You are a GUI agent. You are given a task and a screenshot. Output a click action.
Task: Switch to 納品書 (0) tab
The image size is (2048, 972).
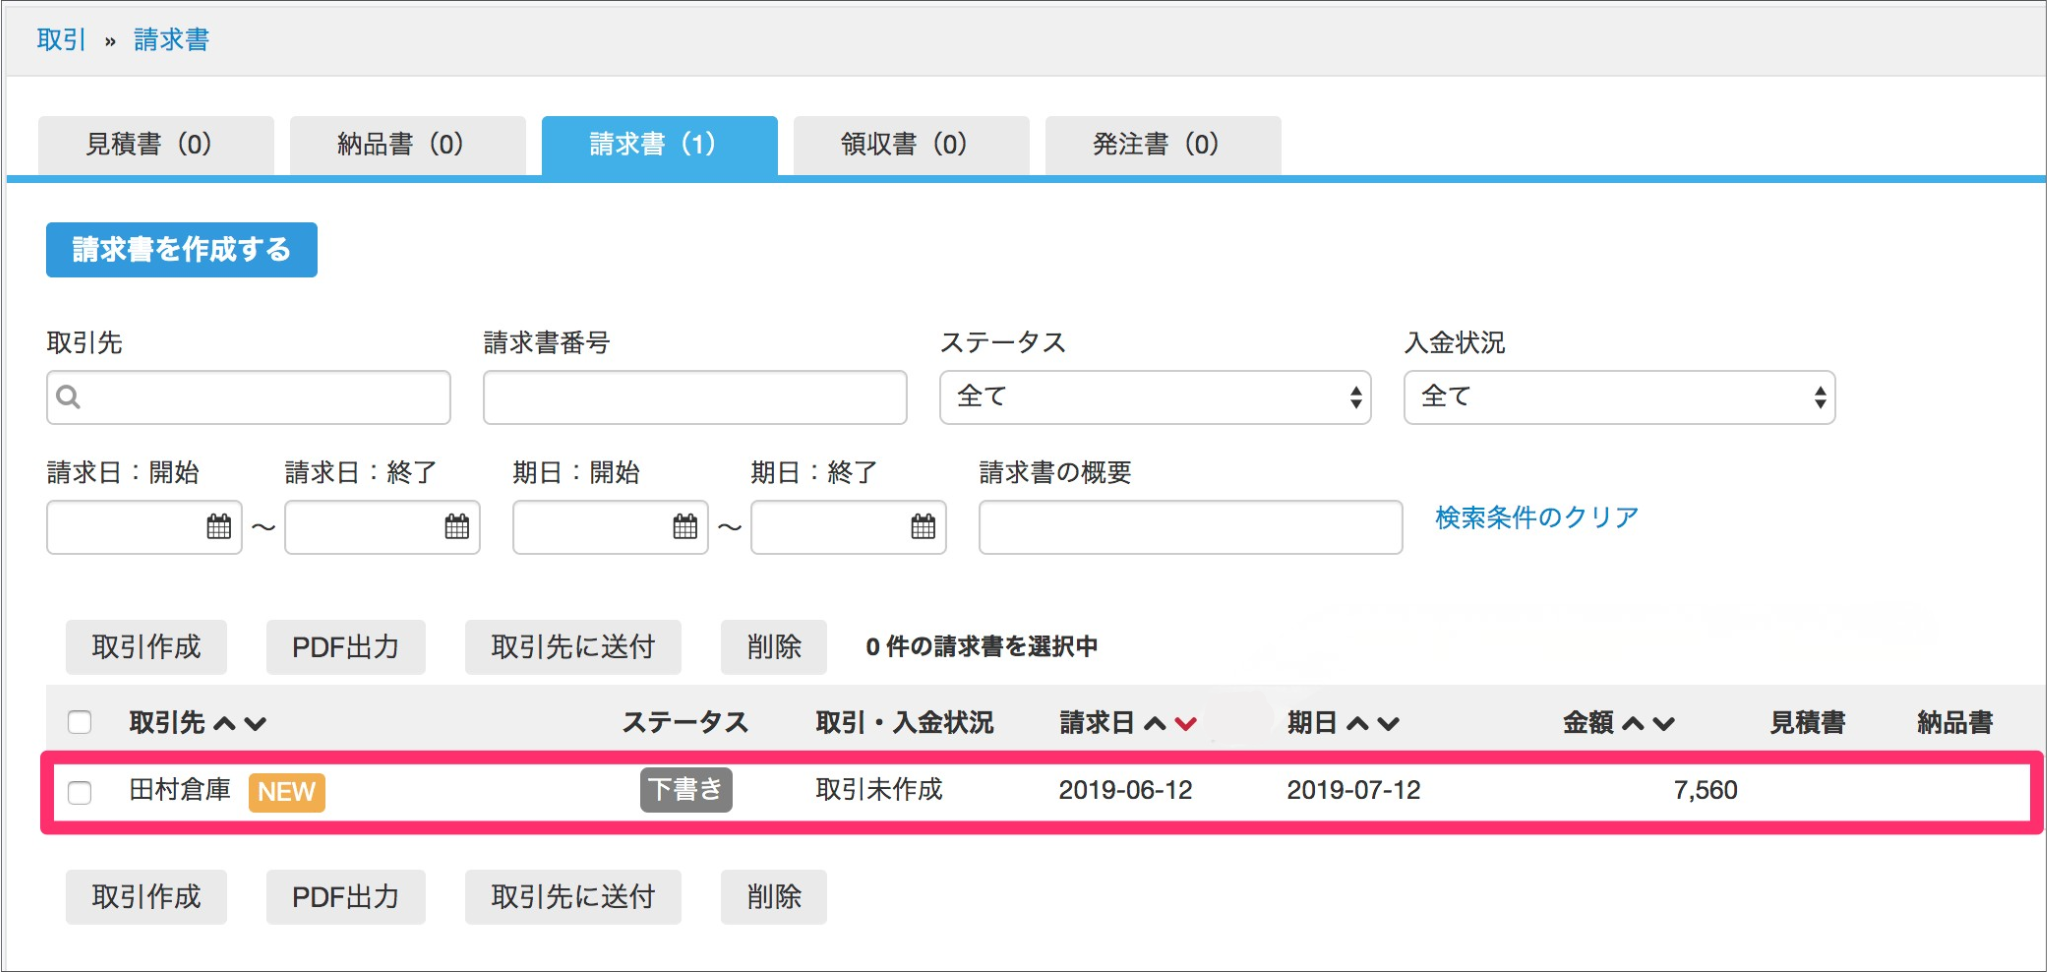tap(408, 145)
